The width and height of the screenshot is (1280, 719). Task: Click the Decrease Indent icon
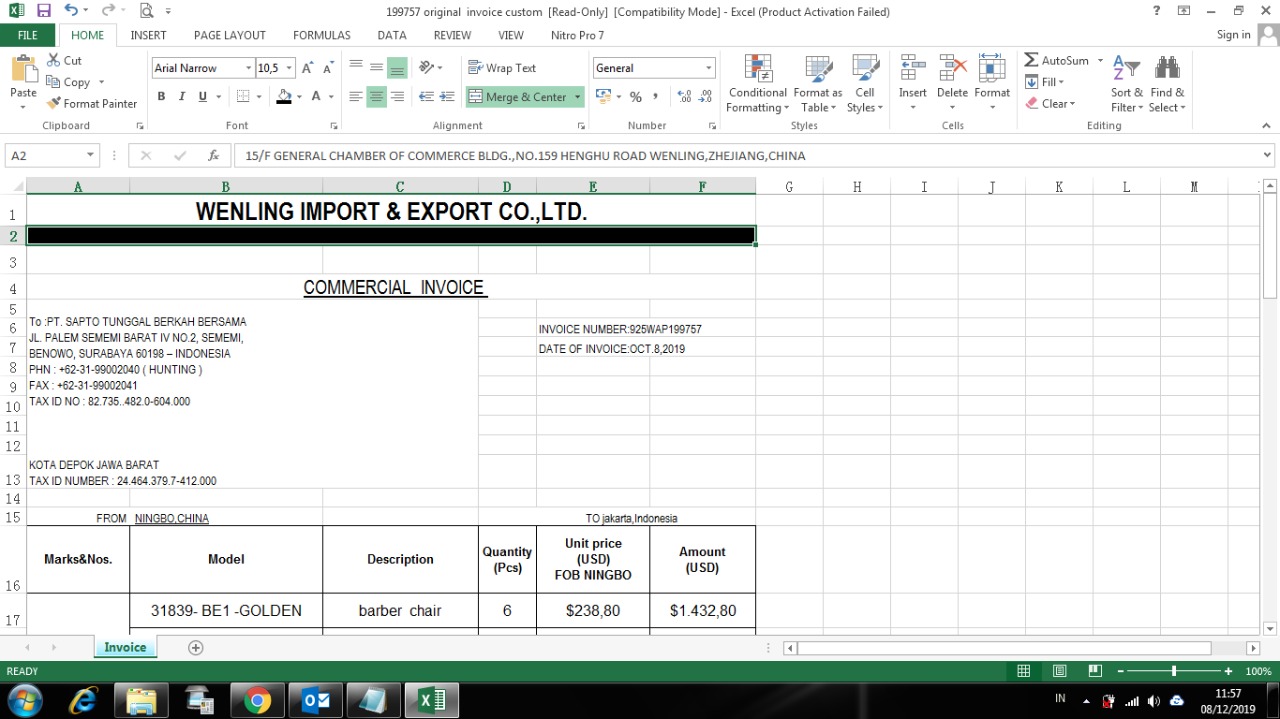pyautogui.click(x=426, y=97)
